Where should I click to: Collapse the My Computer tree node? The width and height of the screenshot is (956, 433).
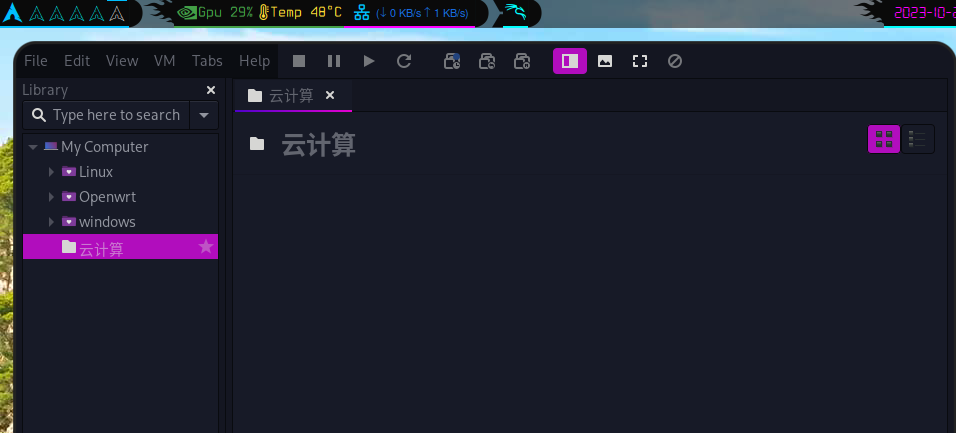point(34,147)
